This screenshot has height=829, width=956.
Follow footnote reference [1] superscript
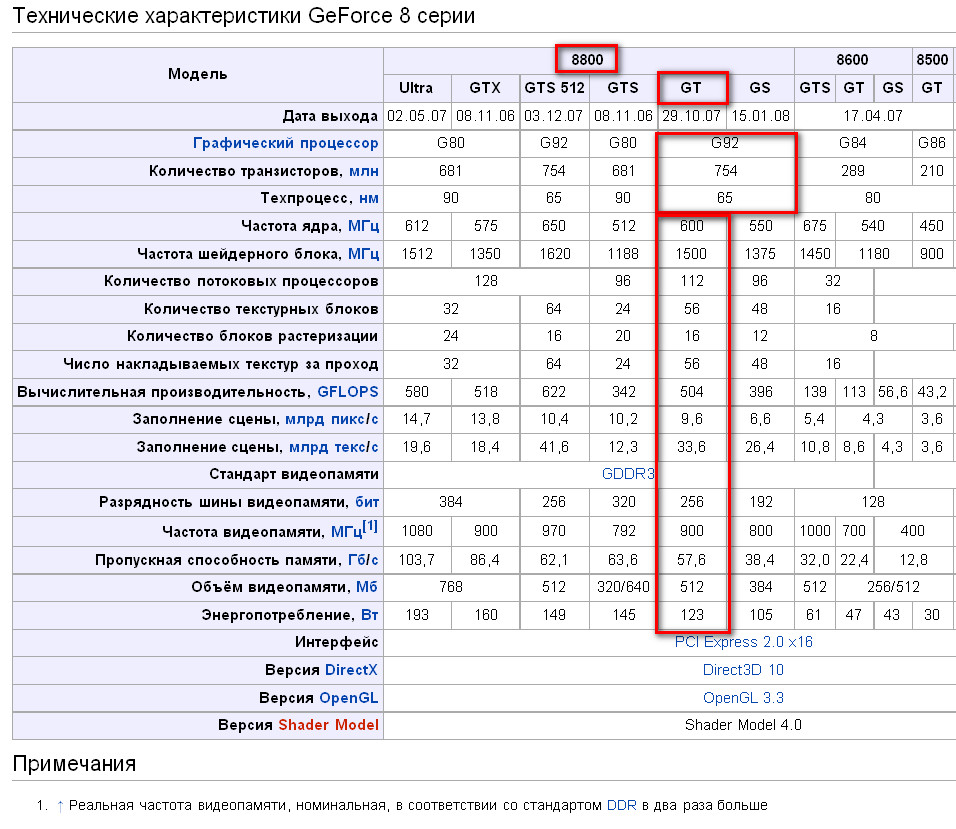(x=370, y=525)
